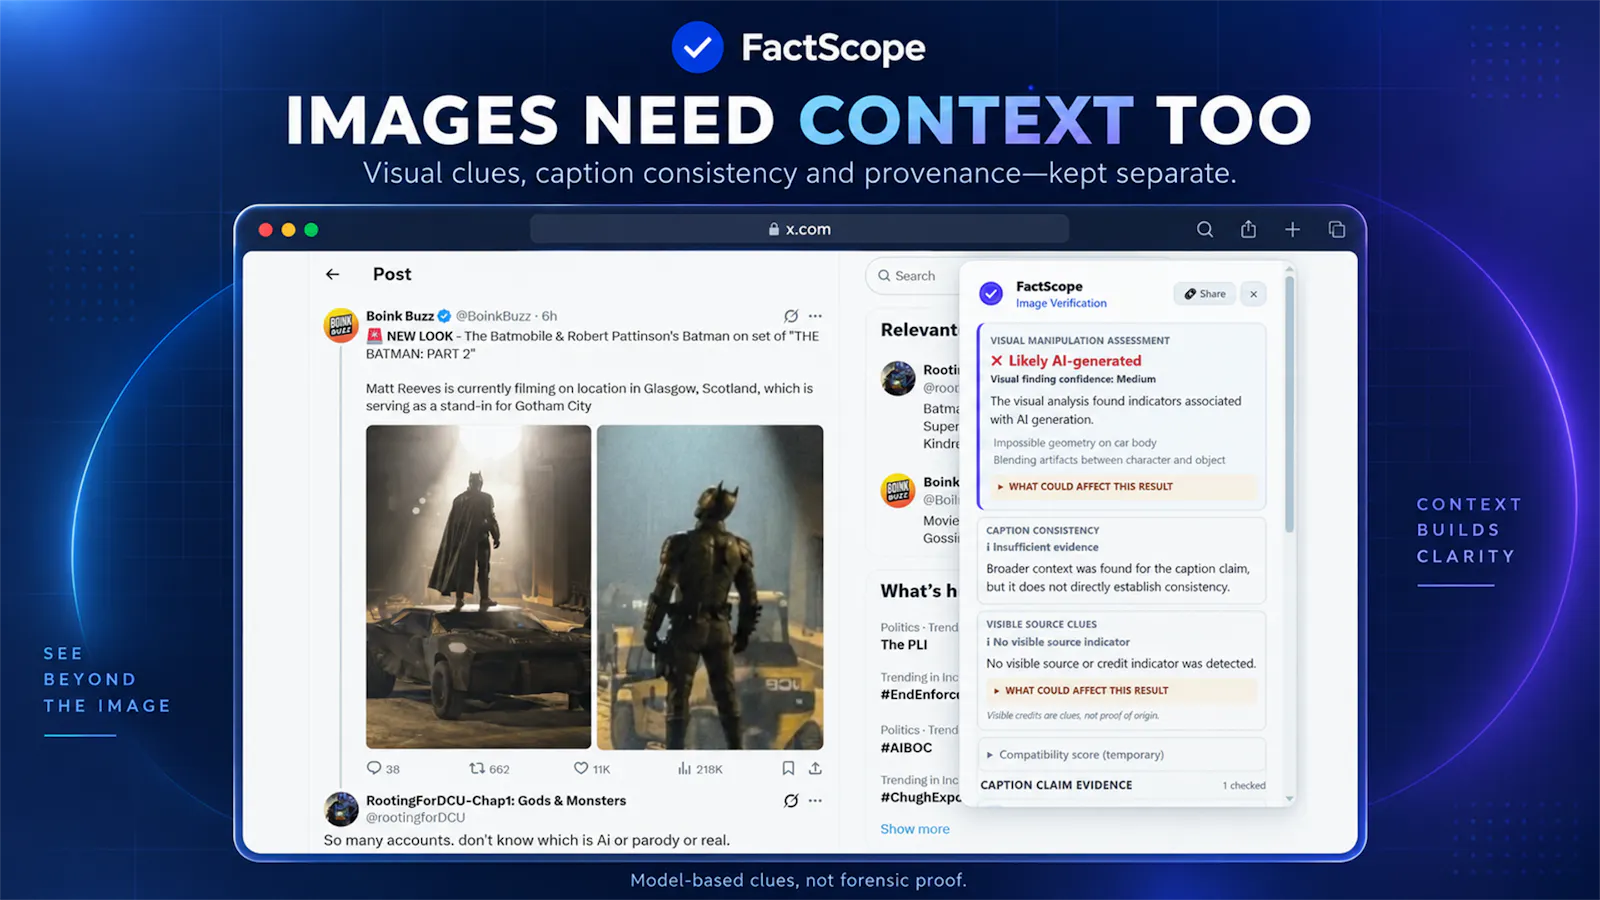Click the Grok icon on Boink Buzz post

pyautogui.click(x=791, y=316)
